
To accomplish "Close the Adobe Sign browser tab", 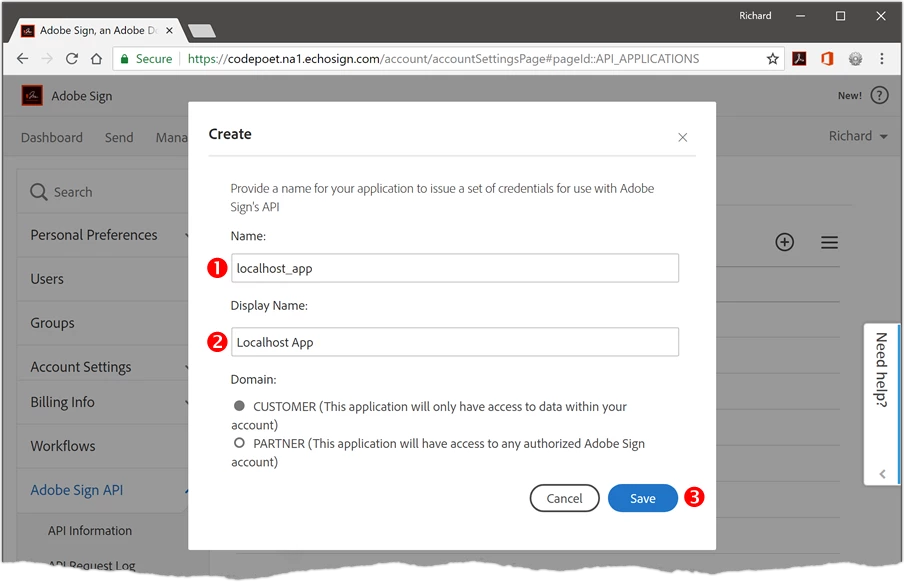I will coord(170,31).
